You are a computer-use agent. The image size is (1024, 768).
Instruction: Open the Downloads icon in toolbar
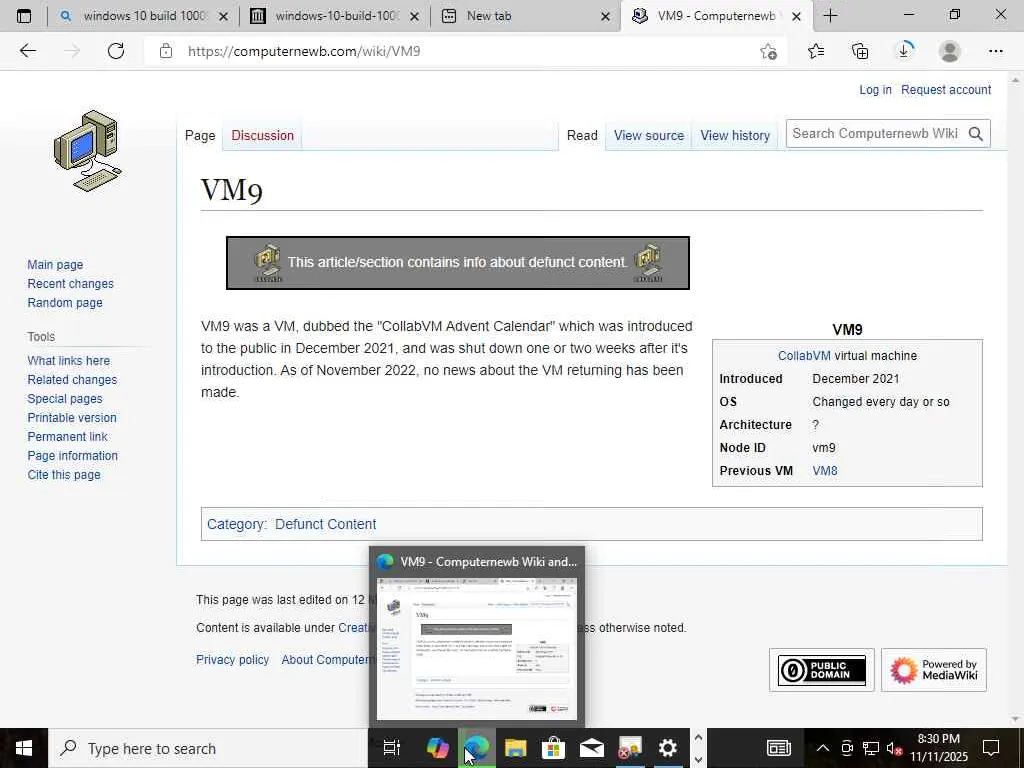point(904,51)
